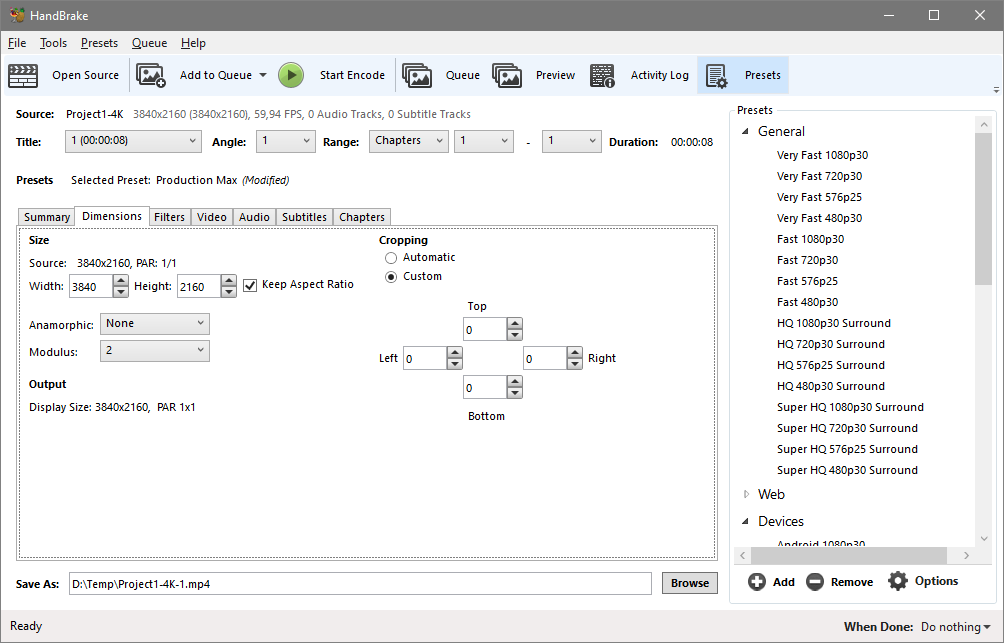This screenshot has height=643, width=1004.
Task: Open the Help menu
Action: 193,43
